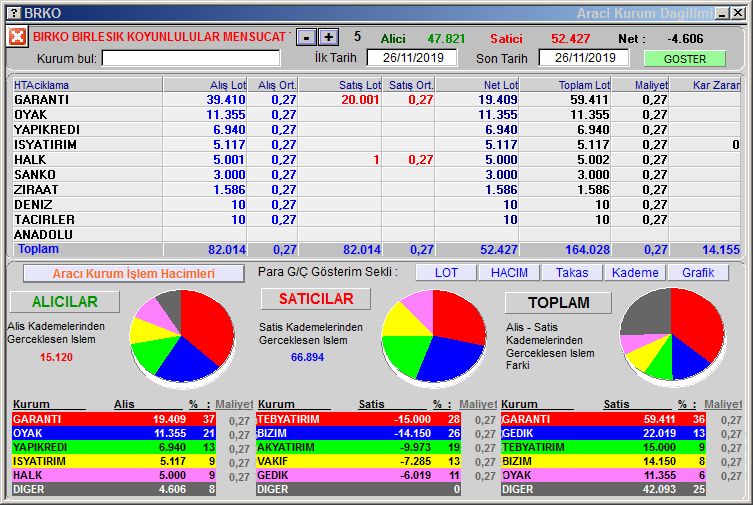This screenshot has width=753, height=505.
Task: Switch display to LOT
Action: [446, 273]
